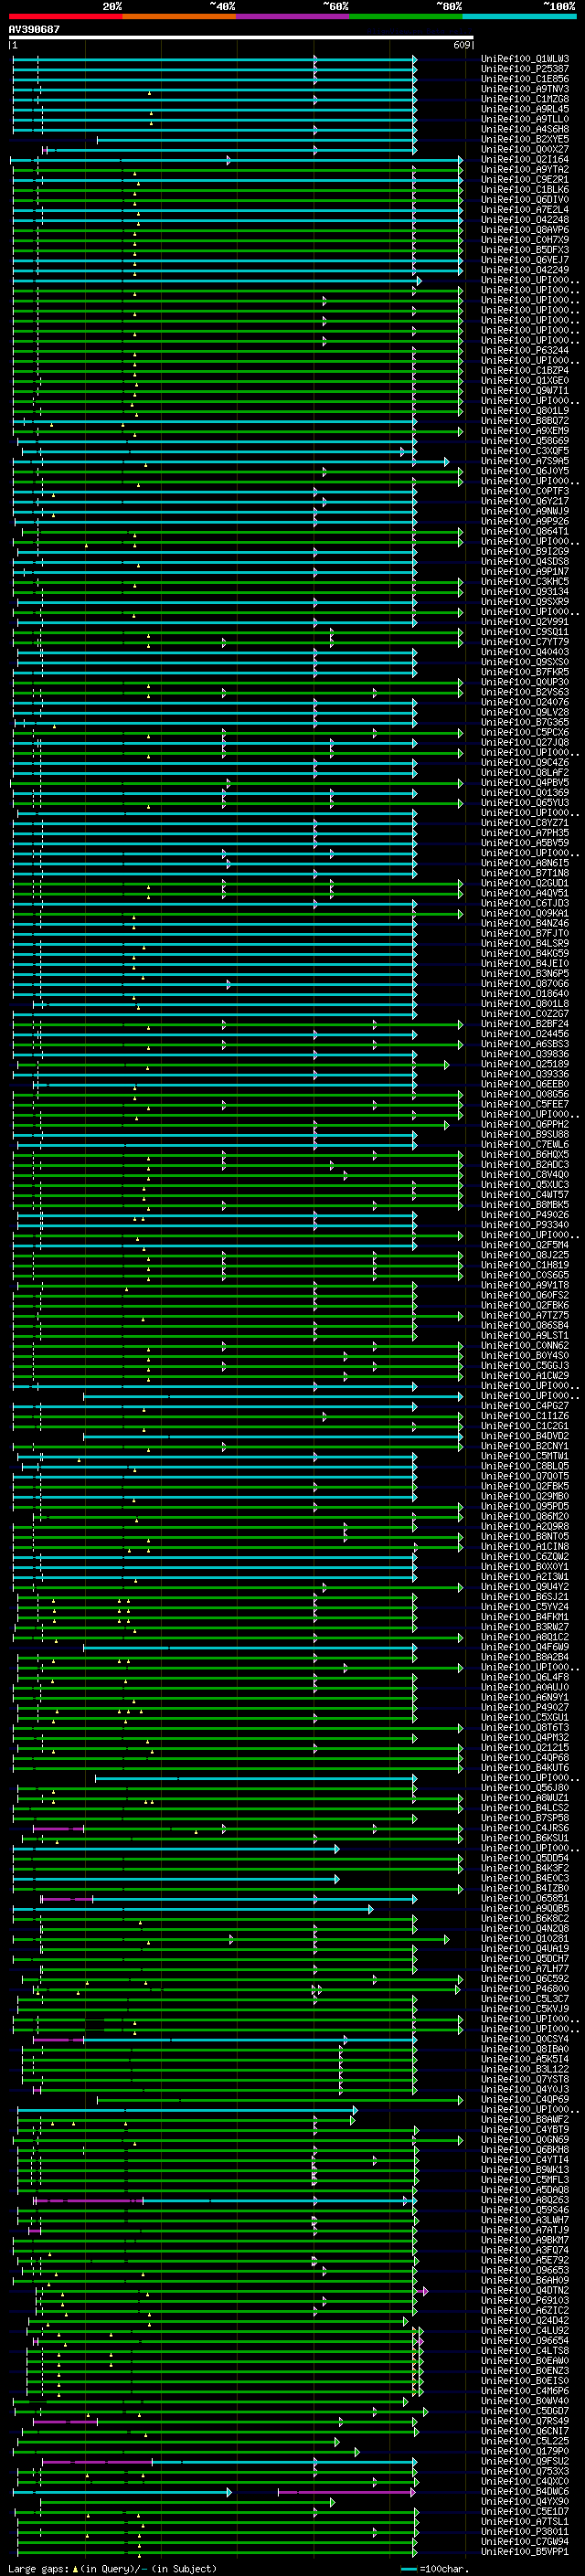The height and width of the screenshot is (2576, 585).
Task: Open hit UniRef100_C1H819
Action: click(x=524, y=1265)
